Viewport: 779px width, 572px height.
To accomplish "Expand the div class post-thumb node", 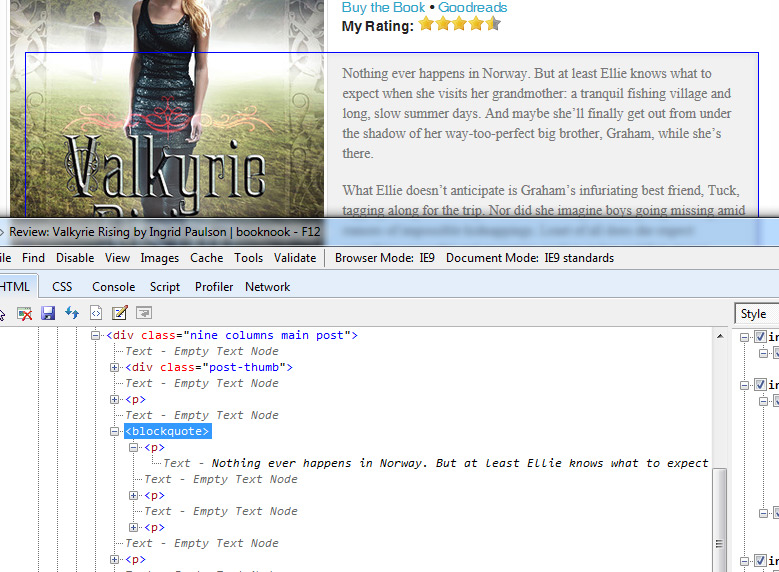I will [115, 367].
